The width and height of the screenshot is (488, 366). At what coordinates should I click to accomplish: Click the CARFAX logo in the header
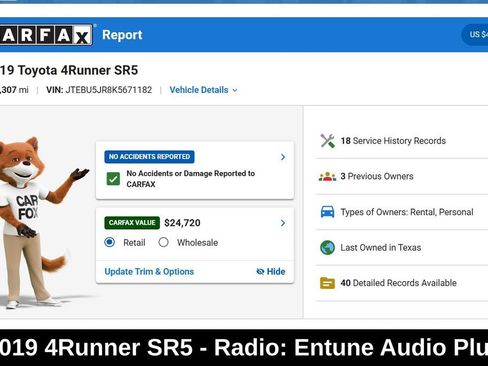(46, 35)
